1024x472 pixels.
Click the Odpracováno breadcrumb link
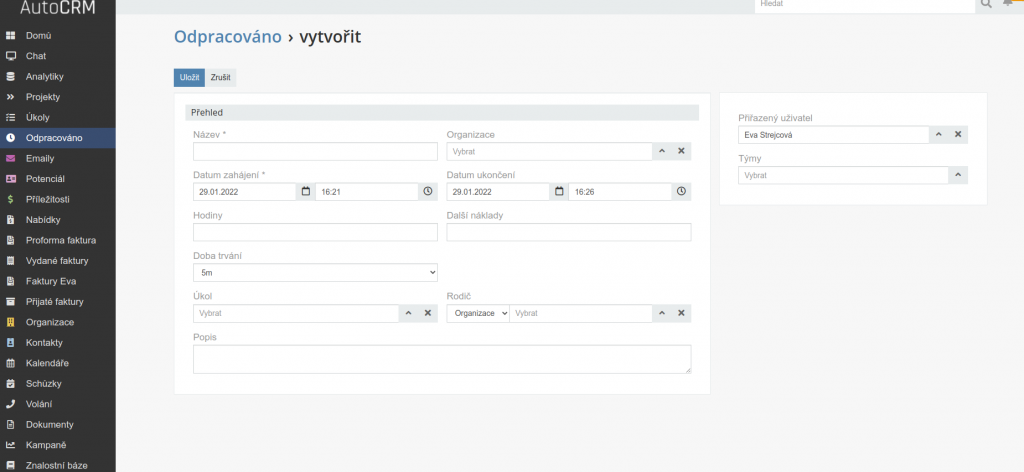pyautogui.click(x=227, y=37)
